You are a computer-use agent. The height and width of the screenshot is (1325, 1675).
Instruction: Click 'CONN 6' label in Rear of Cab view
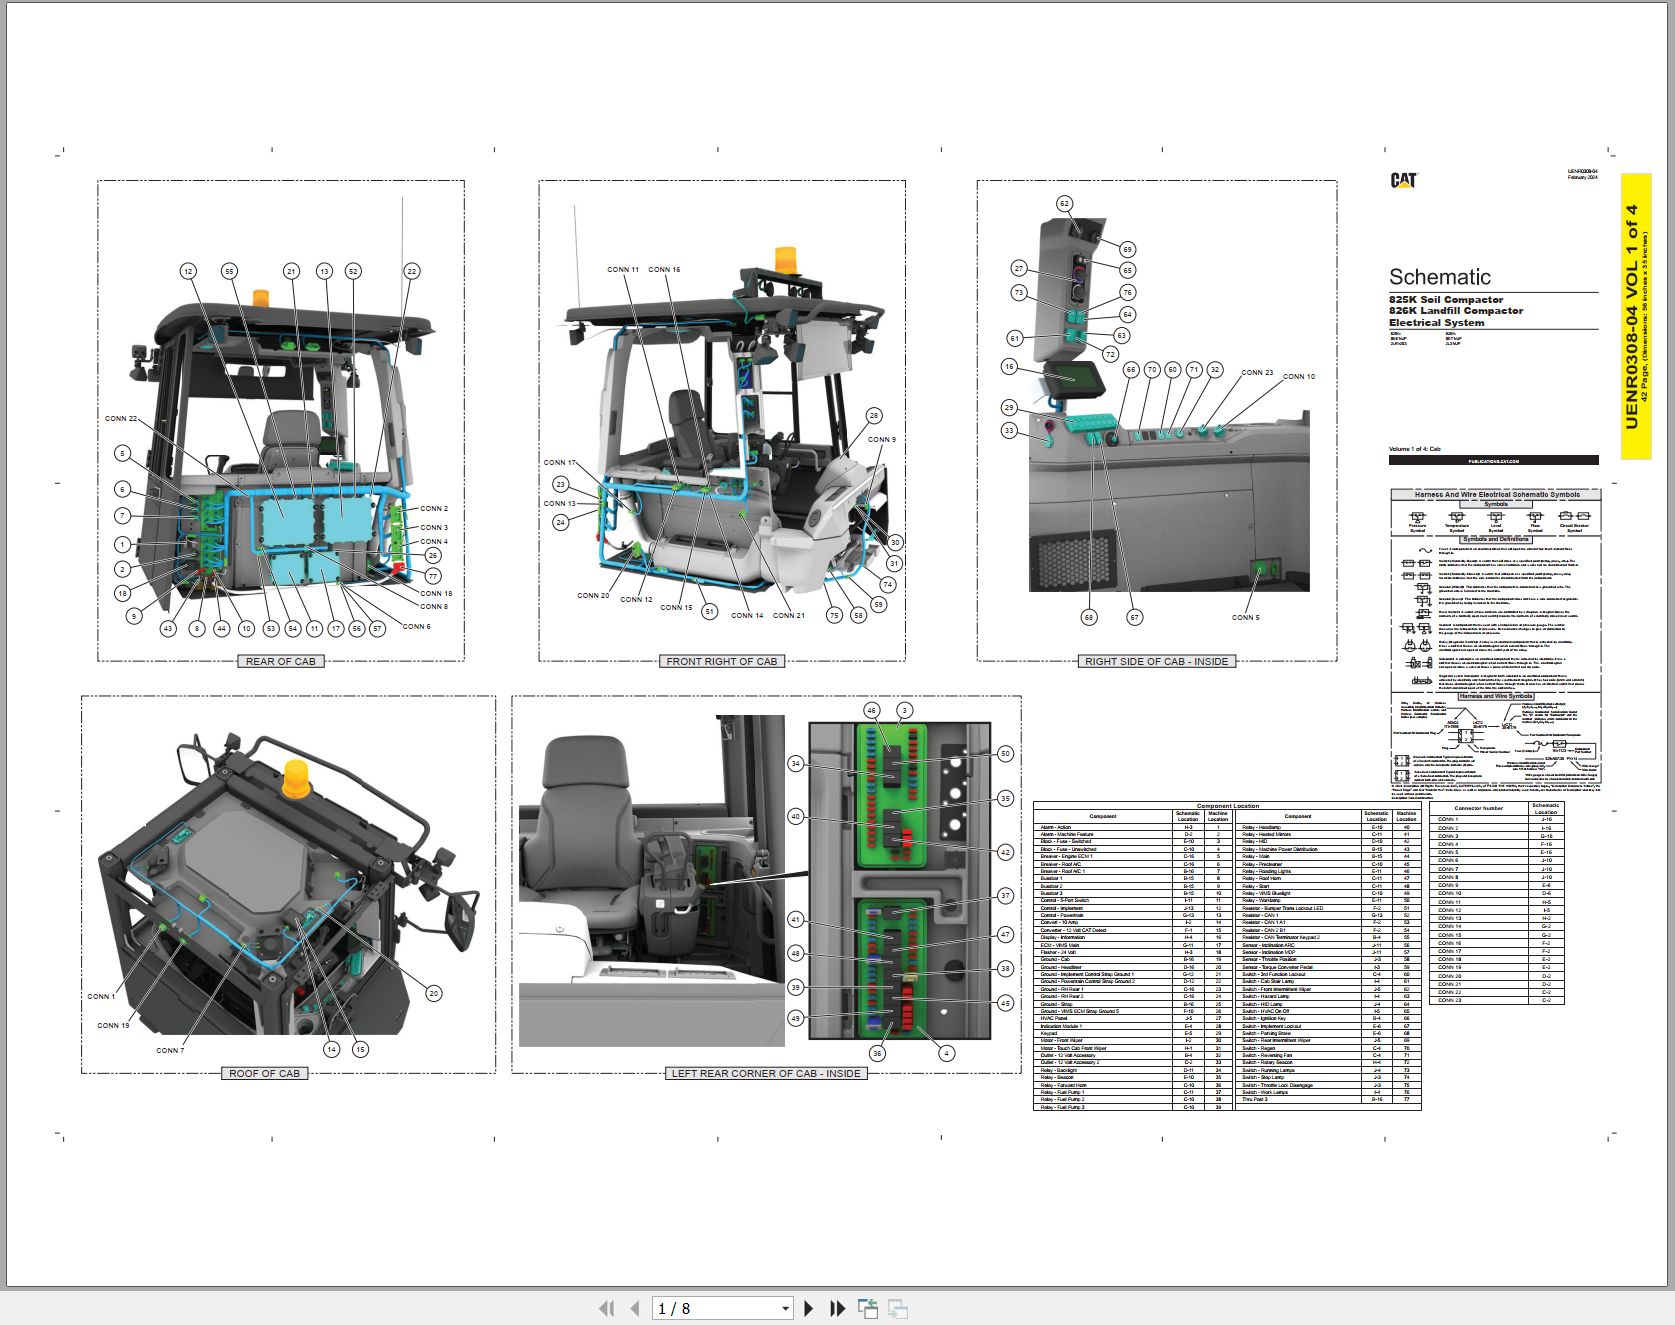417,627
